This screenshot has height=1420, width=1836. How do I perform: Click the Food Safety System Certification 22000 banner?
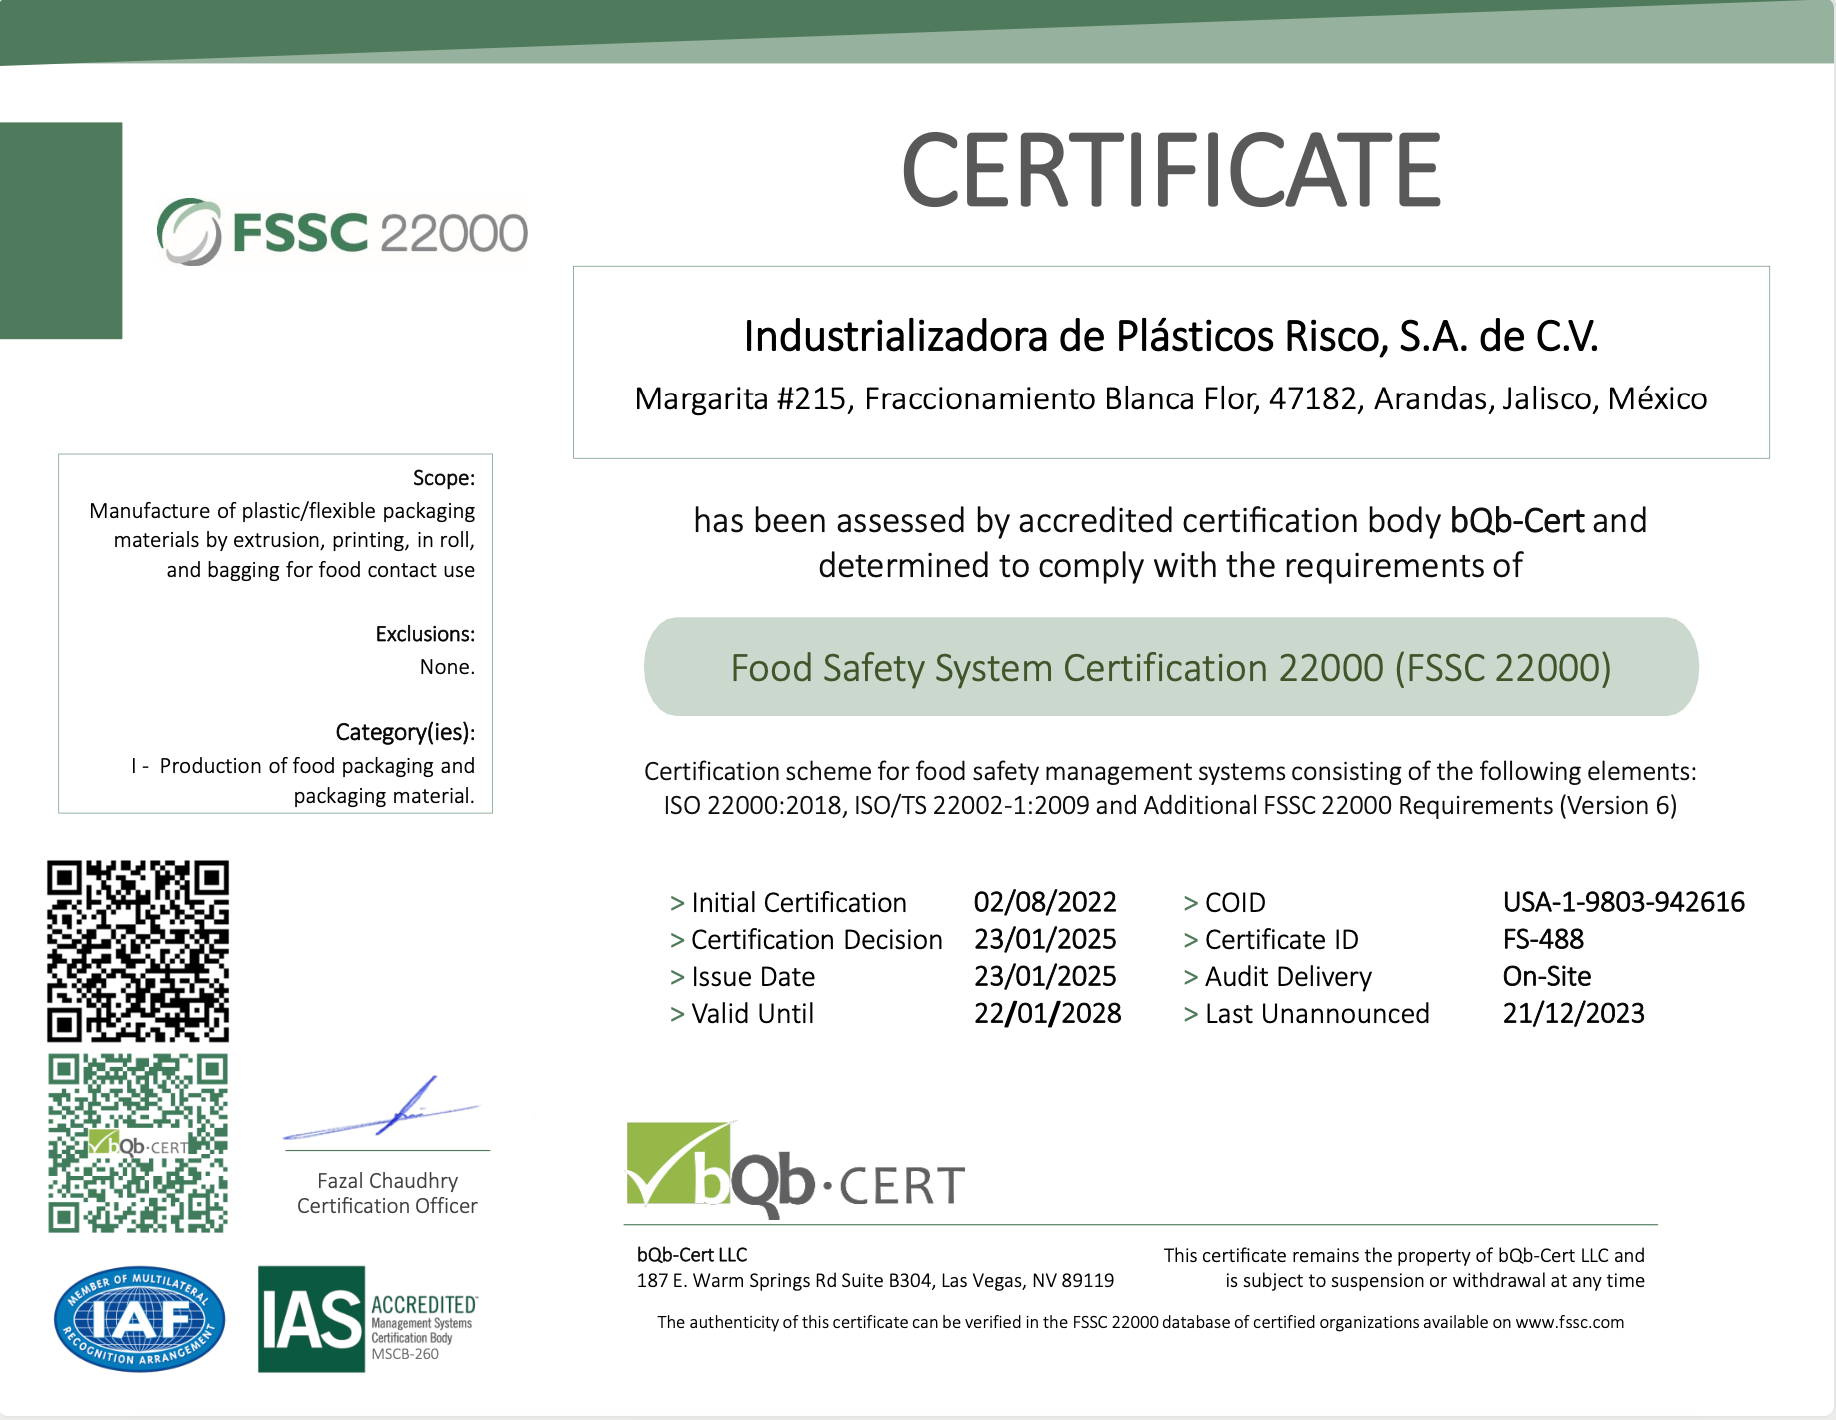coord(1171,667)
